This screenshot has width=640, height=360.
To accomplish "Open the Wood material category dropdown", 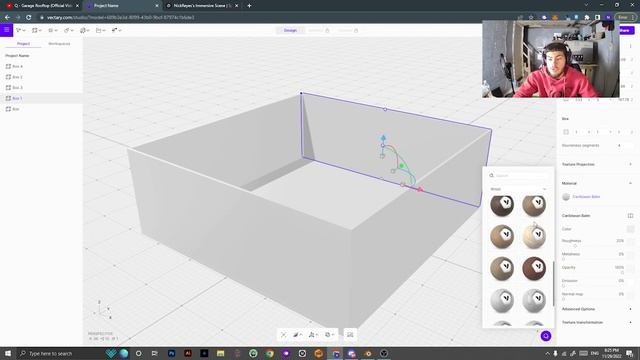I will (518, 189).
